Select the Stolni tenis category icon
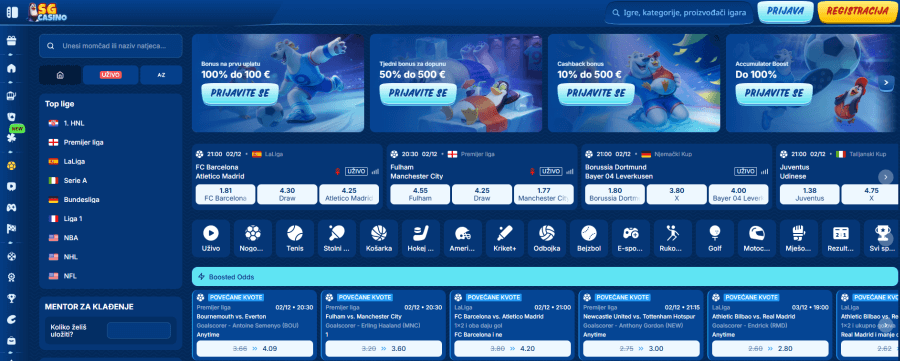The width and height of the screenshot is (900, 361). tap(337, 238)
